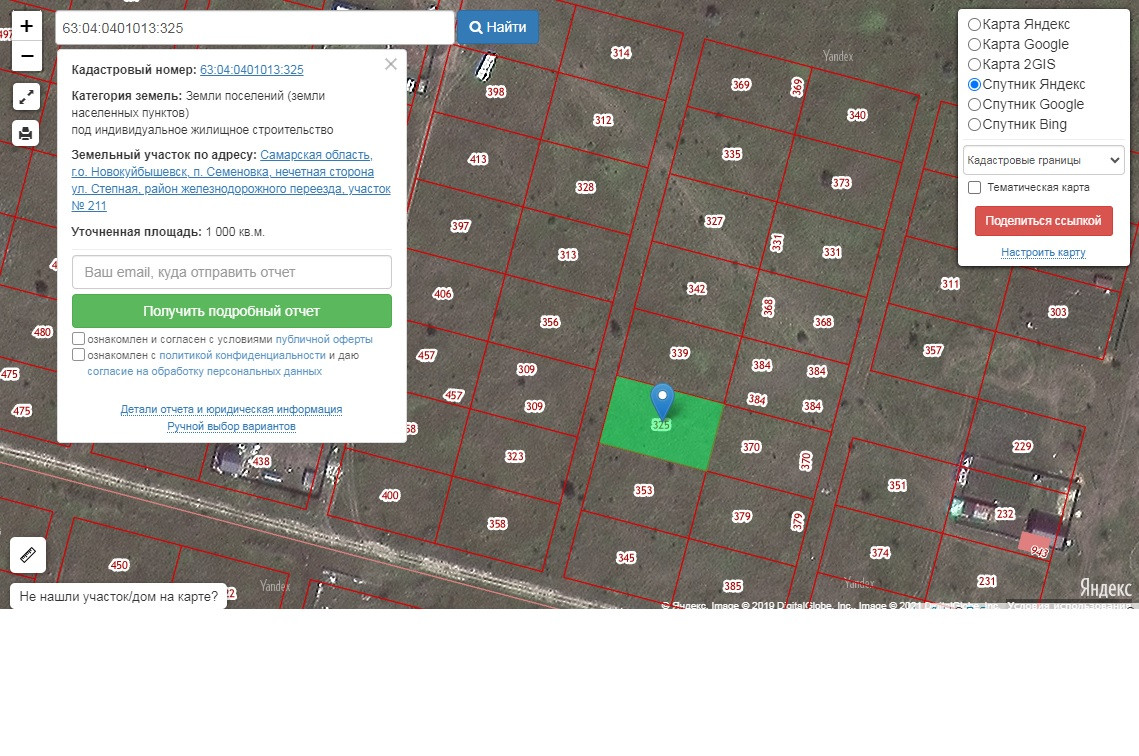Open Настроить карту link
Viewport: 1139px width, 756px height.
[x=1043, y=253]
